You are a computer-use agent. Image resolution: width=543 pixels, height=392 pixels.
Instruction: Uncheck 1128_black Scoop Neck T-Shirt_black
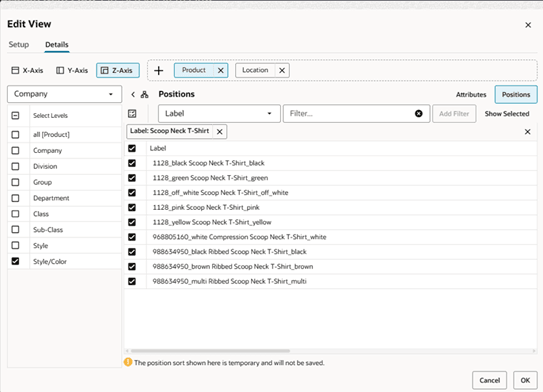[x=132, y=163]
